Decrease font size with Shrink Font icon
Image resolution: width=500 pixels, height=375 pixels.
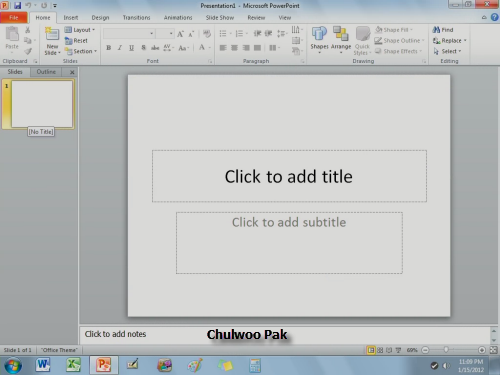[x=191, y=34]
